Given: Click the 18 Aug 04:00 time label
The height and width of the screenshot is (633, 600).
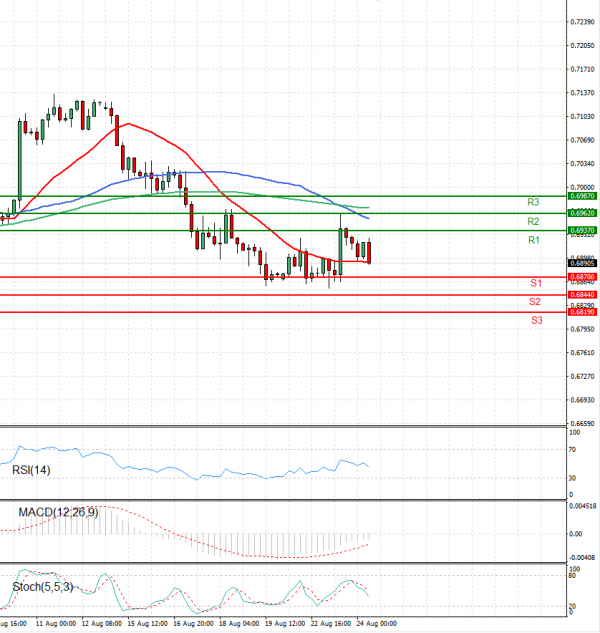Looking at the screenshot, I should click(x=239, y=624).
